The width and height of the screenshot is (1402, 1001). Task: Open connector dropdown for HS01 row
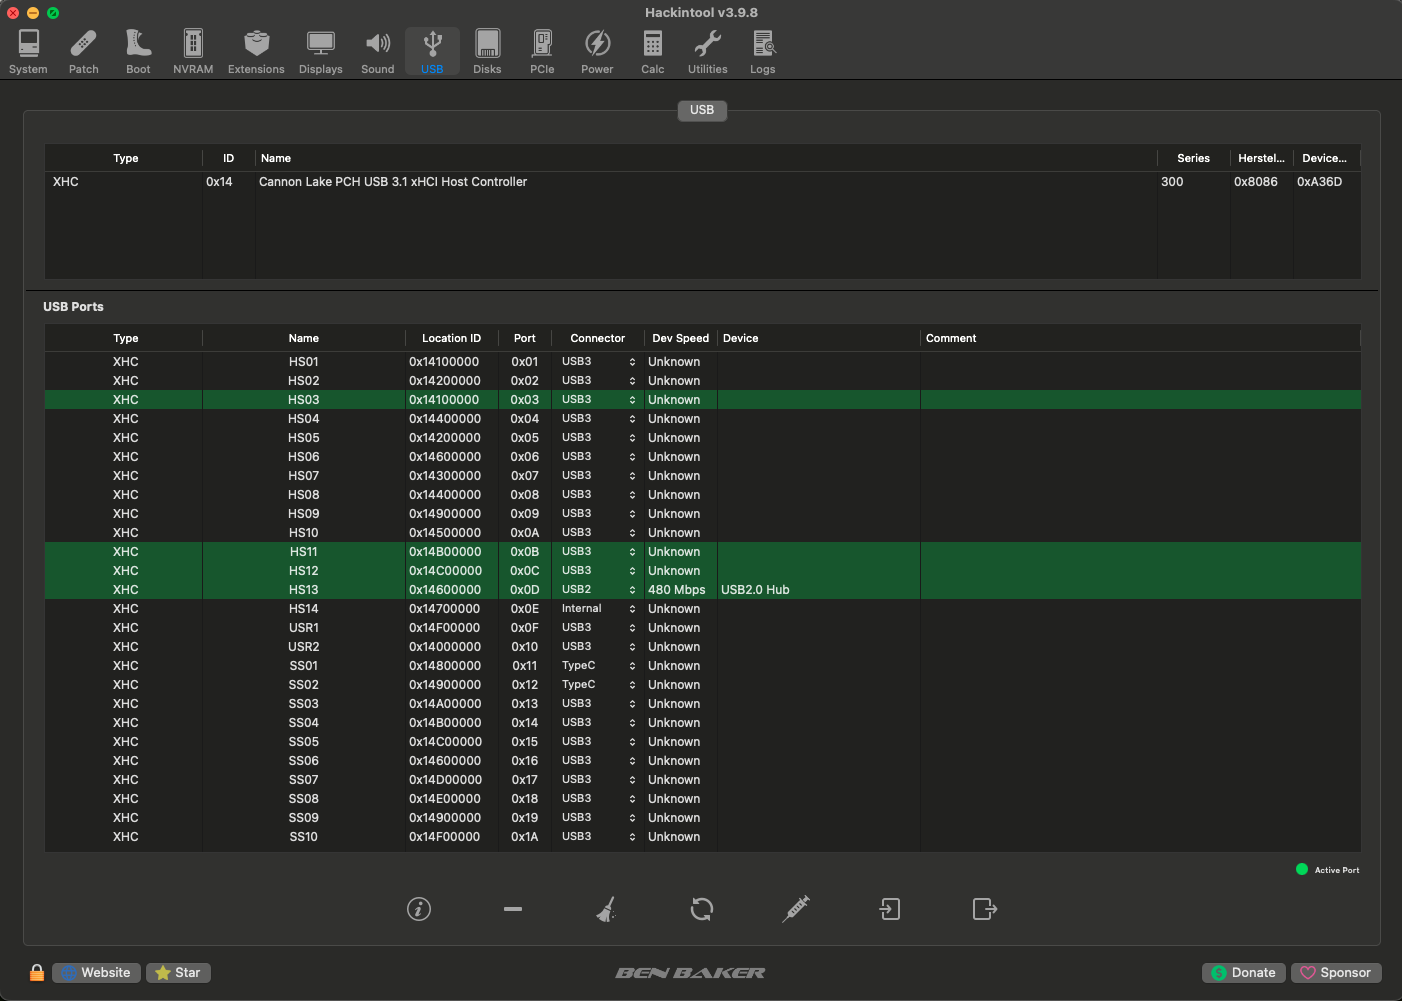click(599, 362)
